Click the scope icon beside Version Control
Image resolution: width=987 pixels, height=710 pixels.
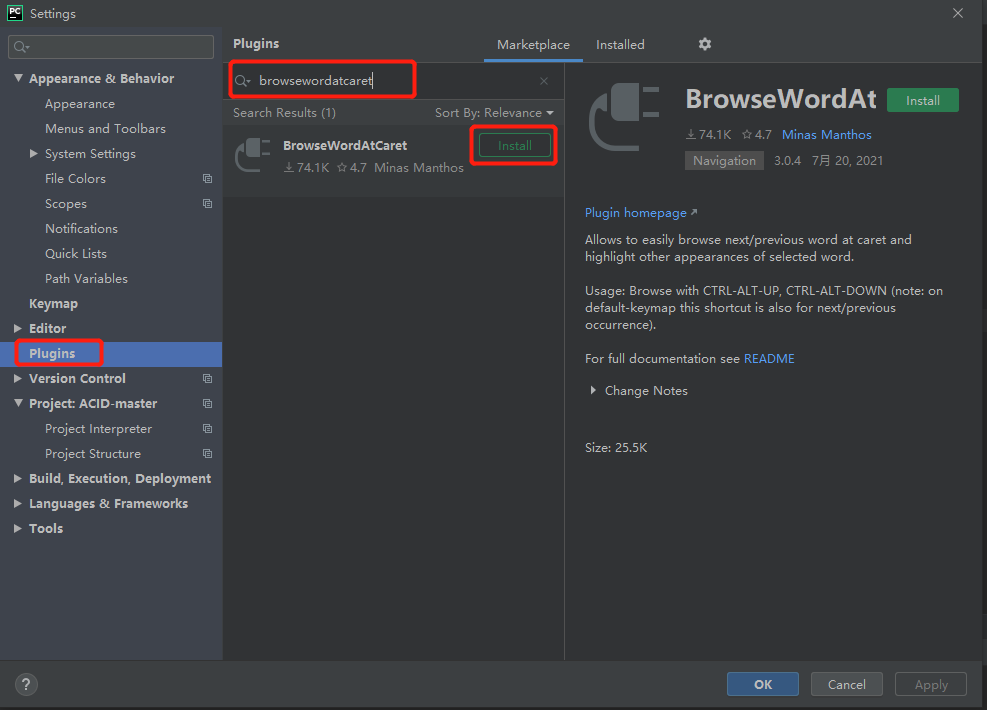(206, 378)
